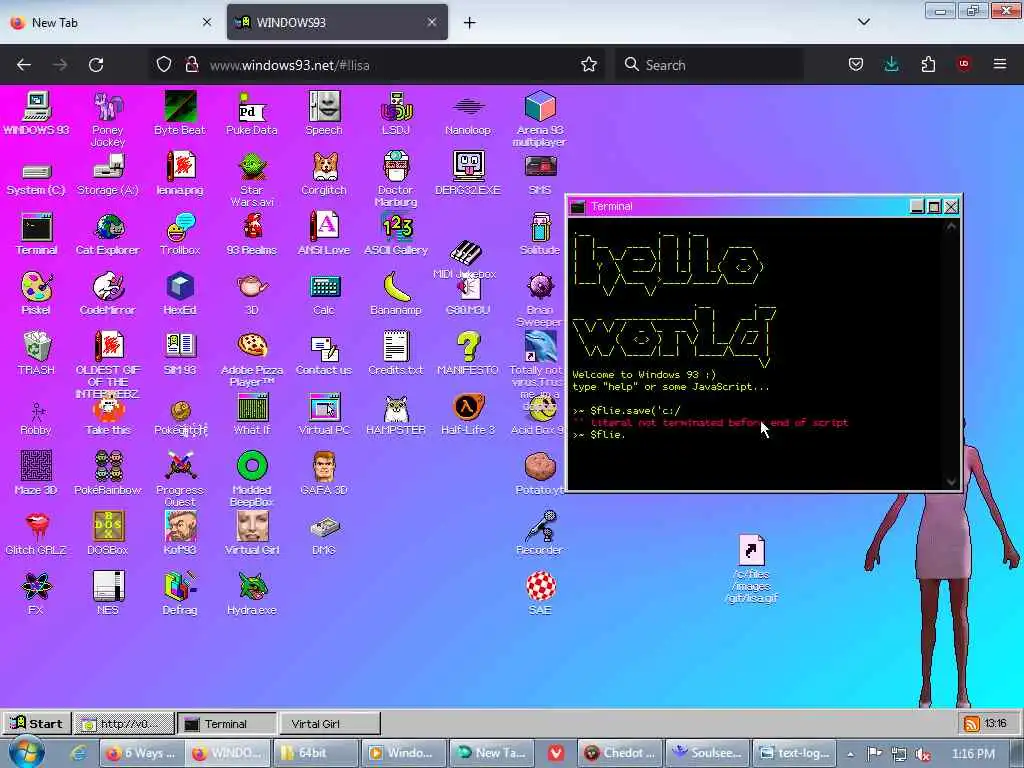Play Star Wars.avi icon

point(252,180)
